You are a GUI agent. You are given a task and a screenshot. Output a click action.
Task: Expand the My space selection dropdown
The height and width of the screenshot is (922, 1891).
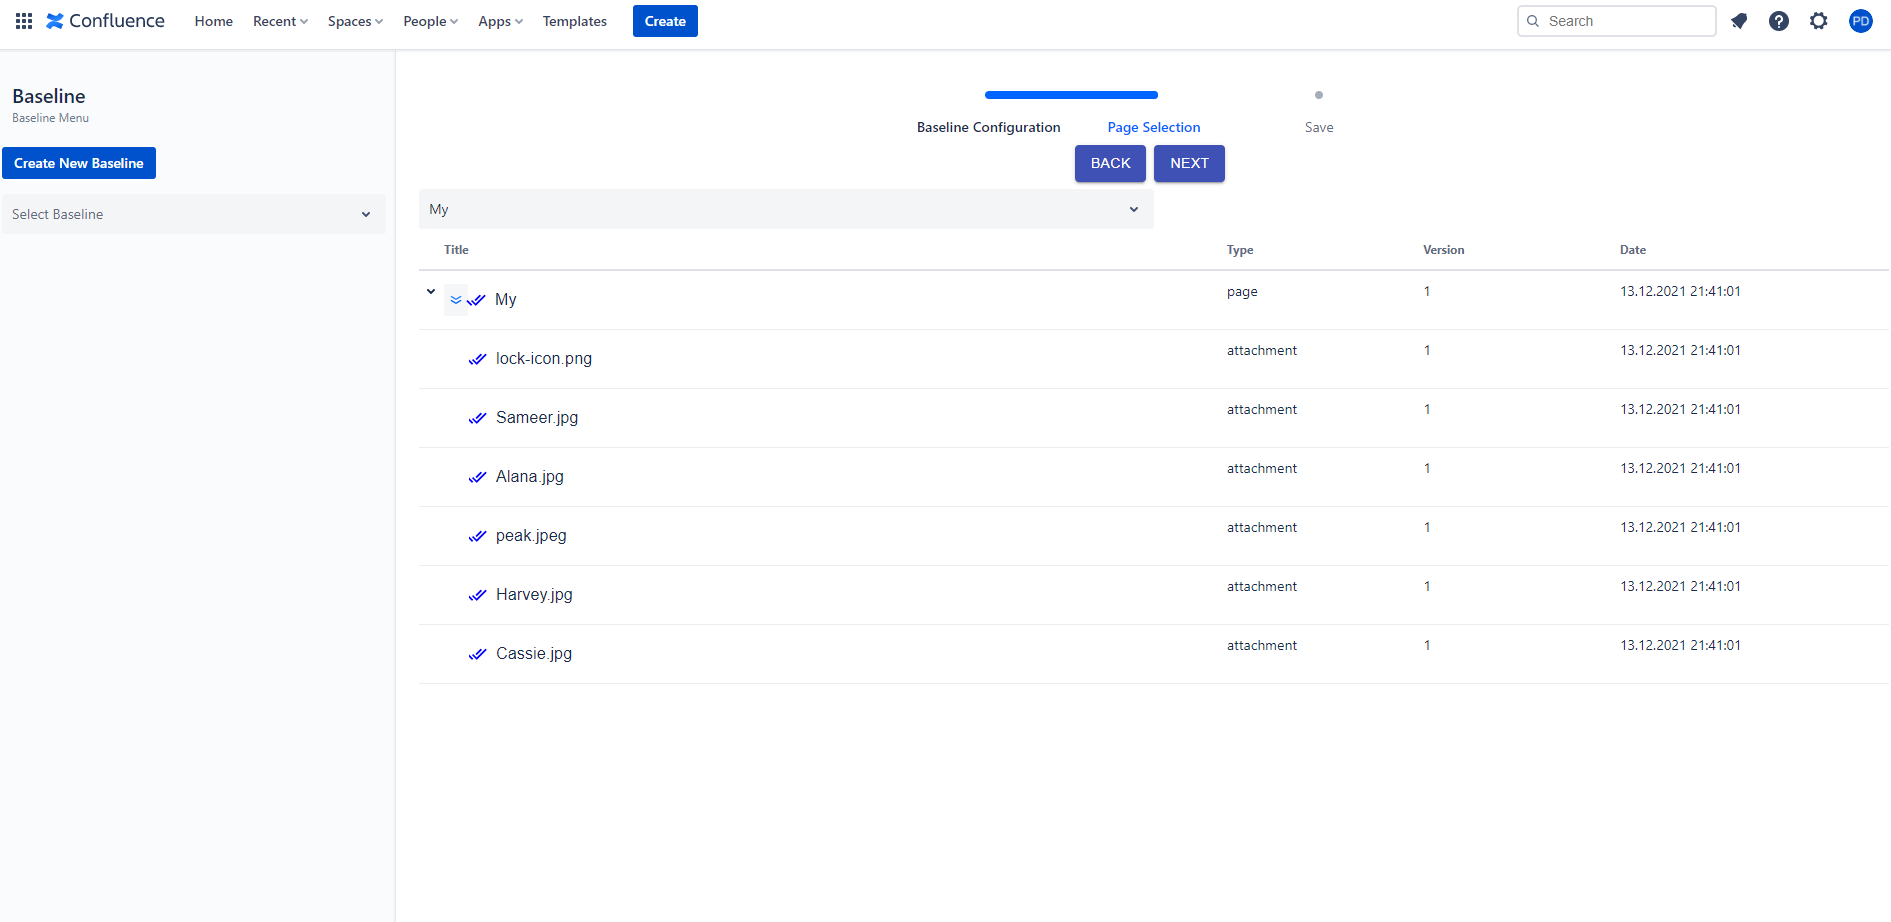(x=785, y=209)
